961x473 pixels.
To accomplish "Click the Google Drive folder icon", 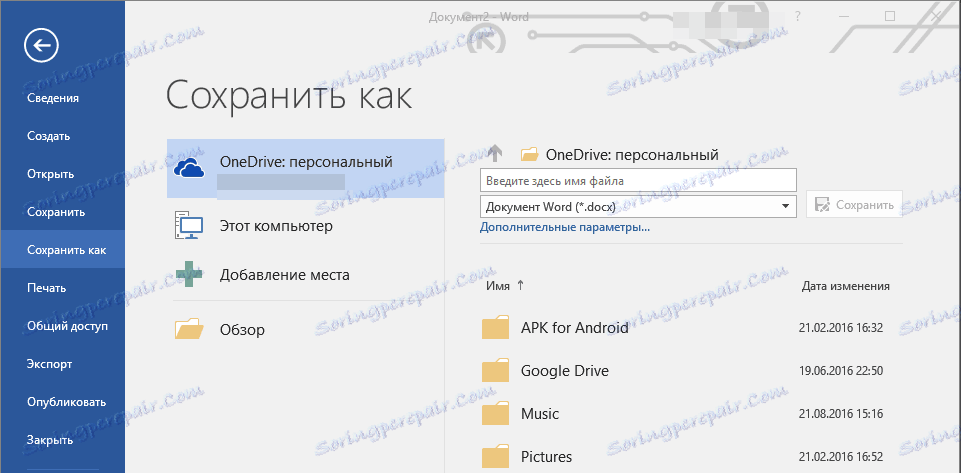I will (495, 371).
